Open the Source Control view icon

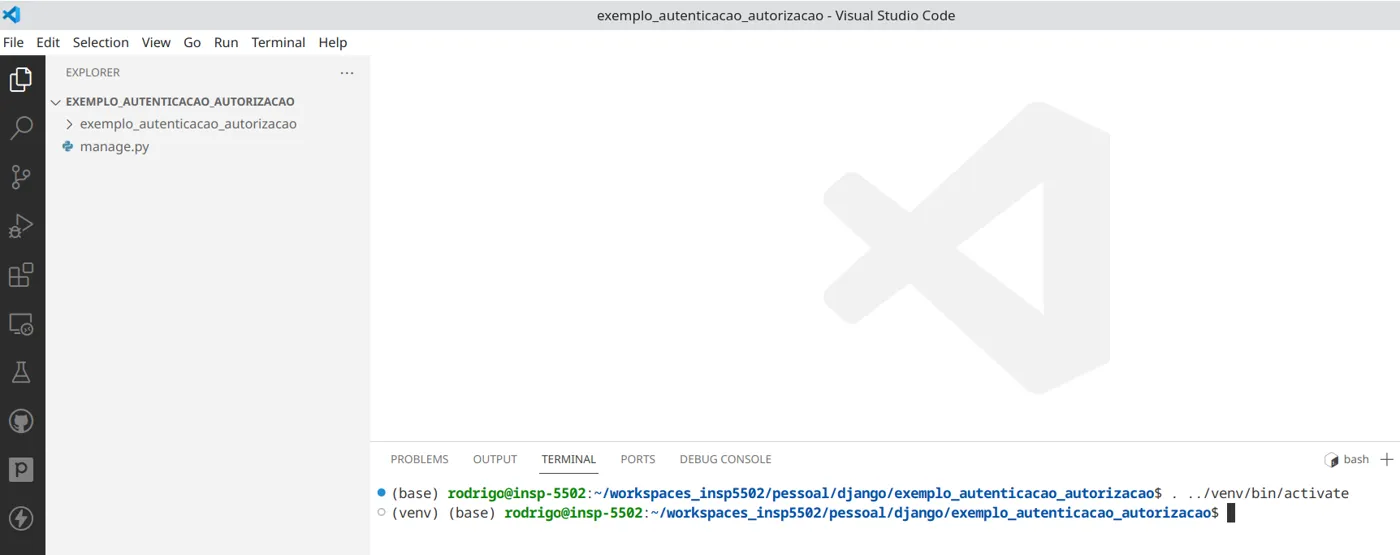[21, 177]
